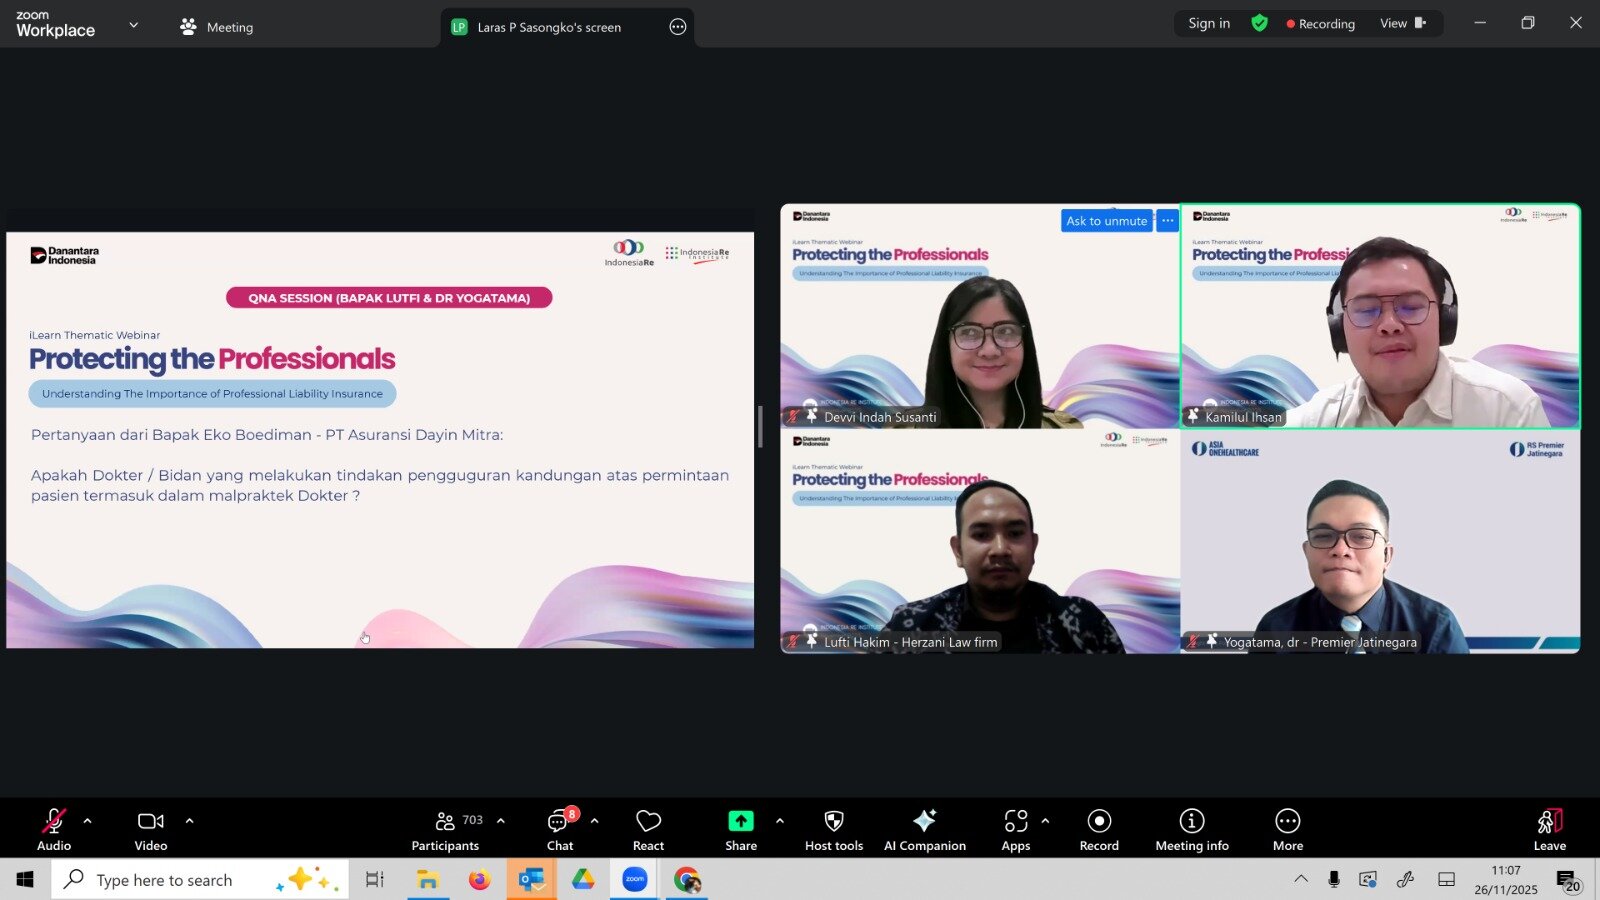The width and height of the screenshot is (1600, 900).
Task: Open Host tools shield icon
Action: [833, 830]
